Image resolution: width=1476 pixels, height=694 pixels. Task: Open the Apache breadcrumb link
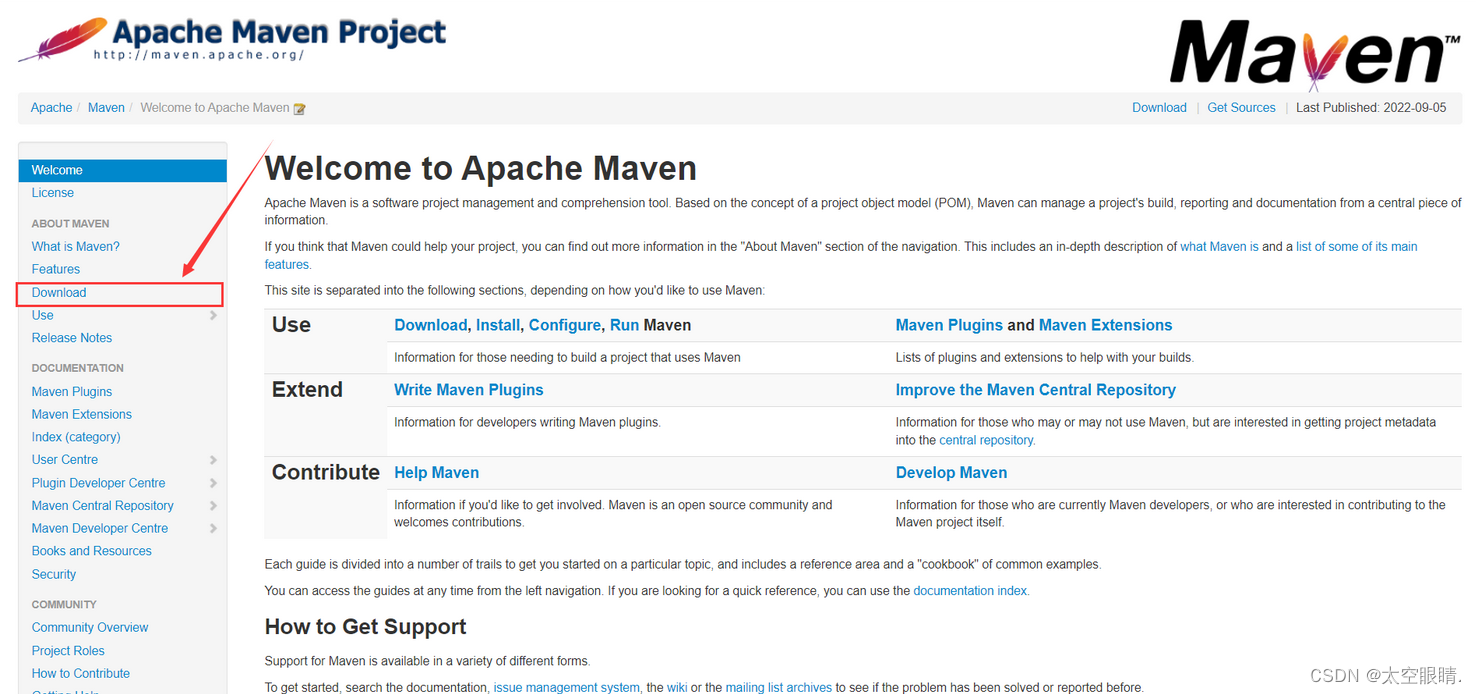[x=51, y=108]
